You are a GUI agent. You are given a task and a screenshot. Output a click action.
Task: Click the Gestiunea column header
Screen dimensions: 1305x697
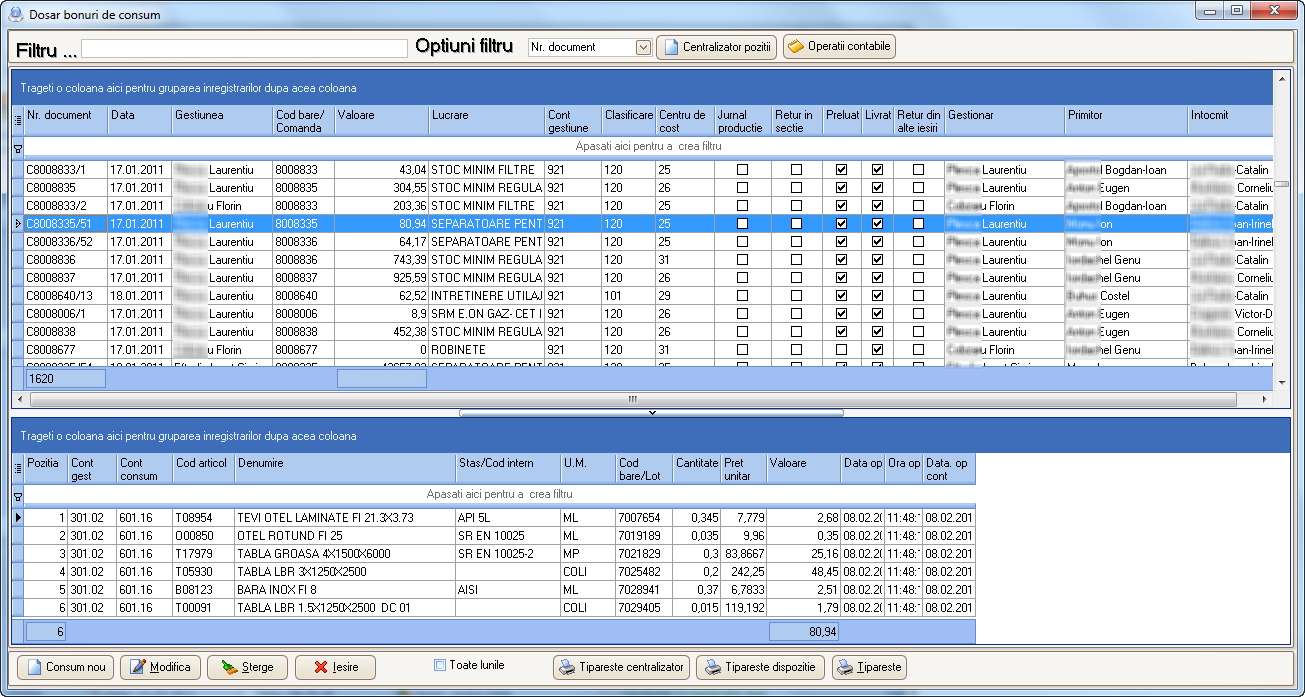222,121
